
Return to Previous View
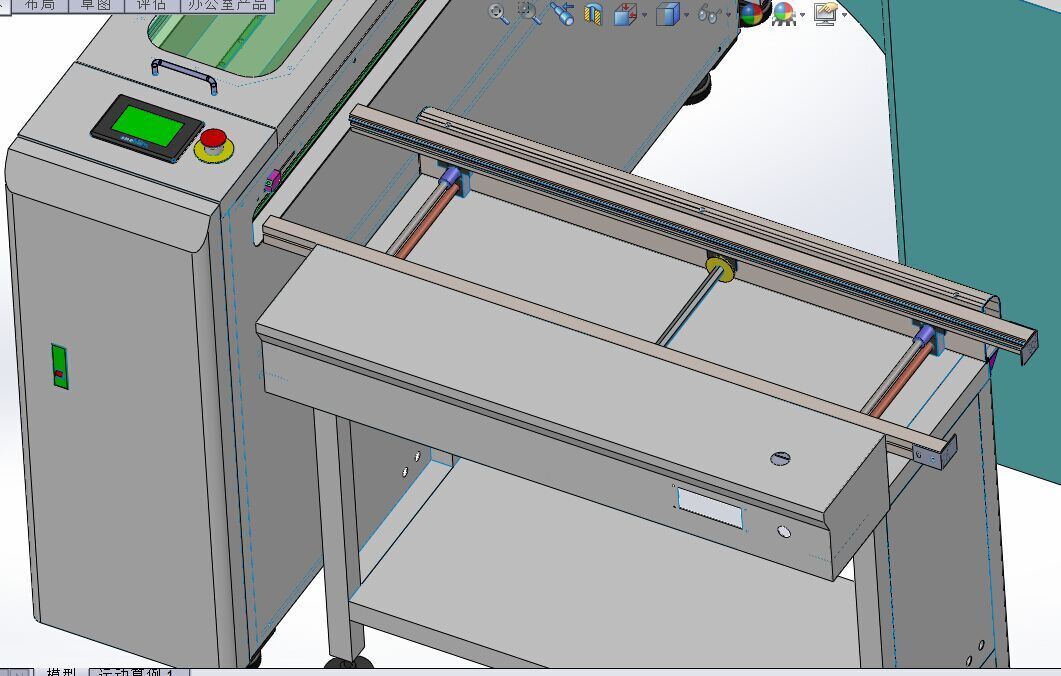[x=562, y=13]
